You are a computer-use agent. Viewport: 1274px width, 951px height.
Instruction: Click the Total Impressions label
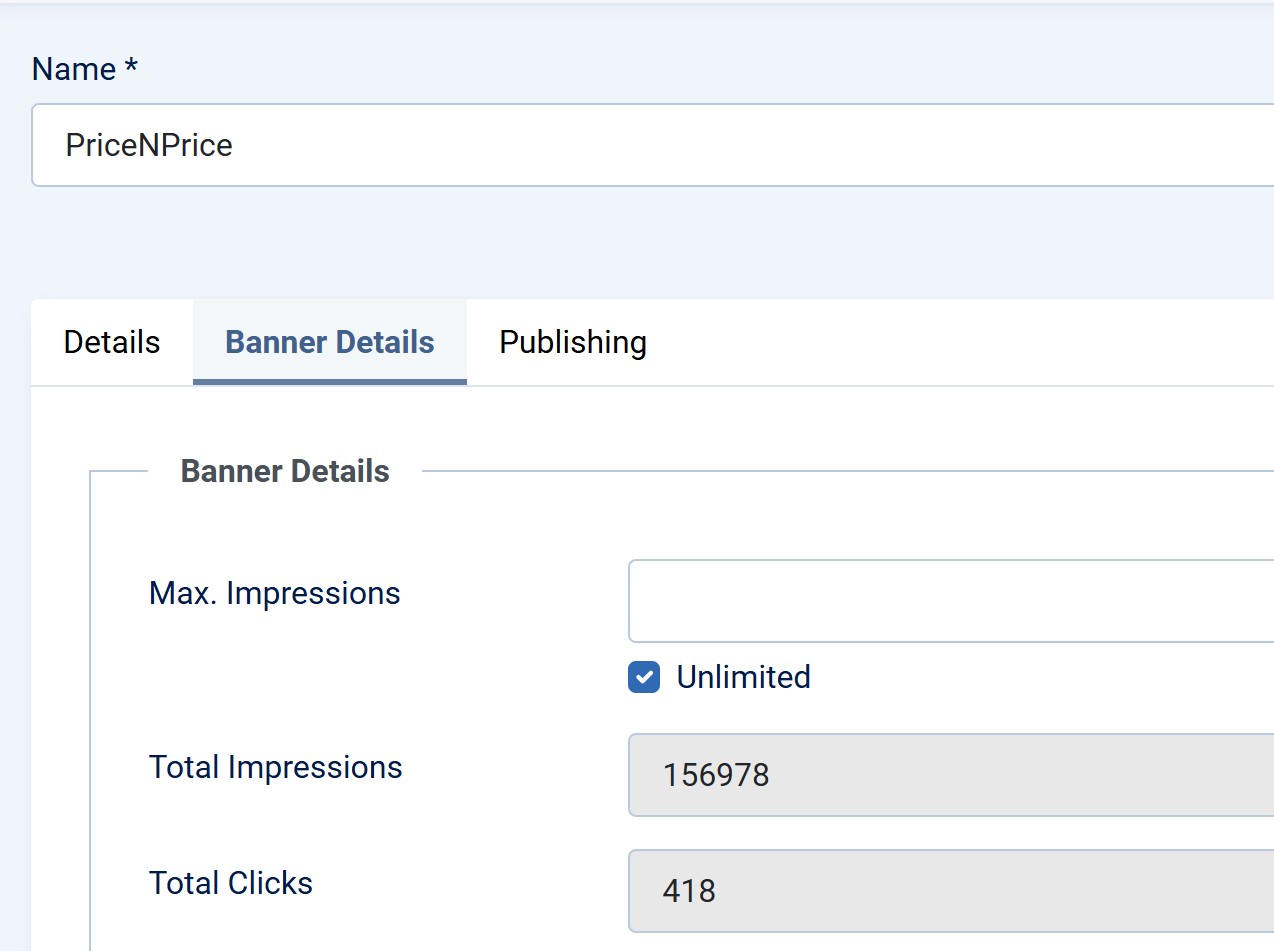point(275,767)
